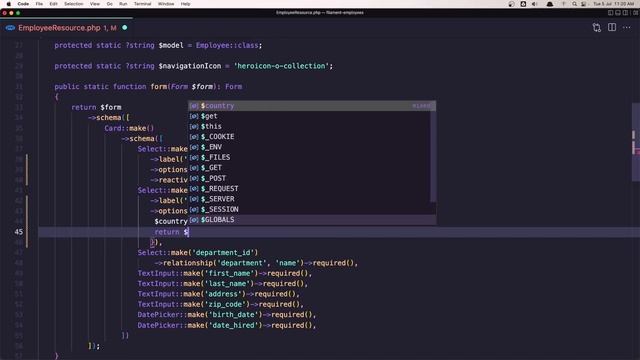Open Control Center in menu bar
The image size is (640, 360).
click(x=584, y=4)
